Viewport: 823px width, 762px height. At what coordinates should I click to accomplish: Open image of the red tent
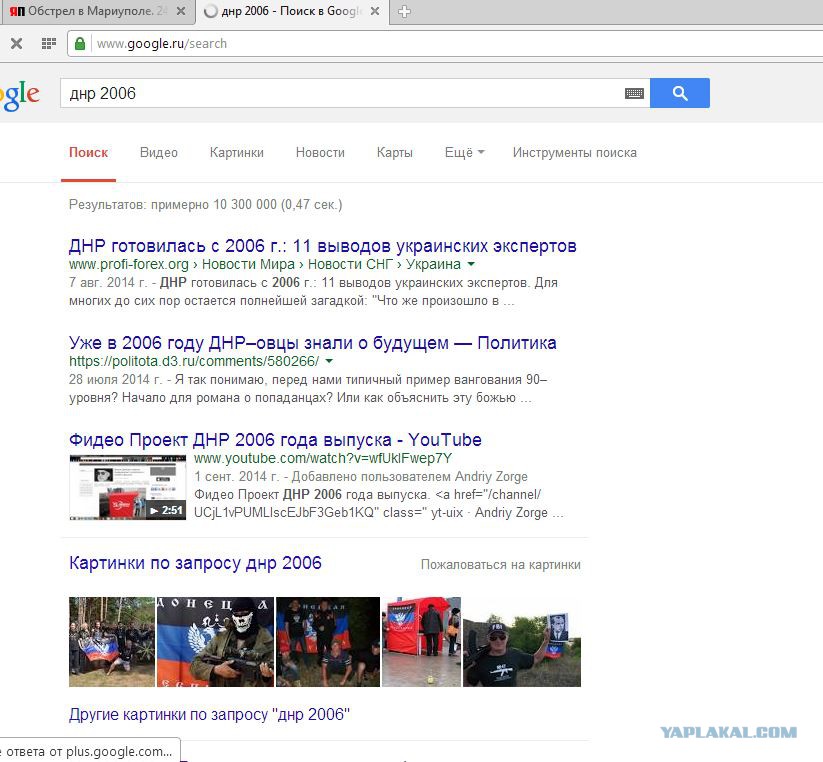pos(421,642)
